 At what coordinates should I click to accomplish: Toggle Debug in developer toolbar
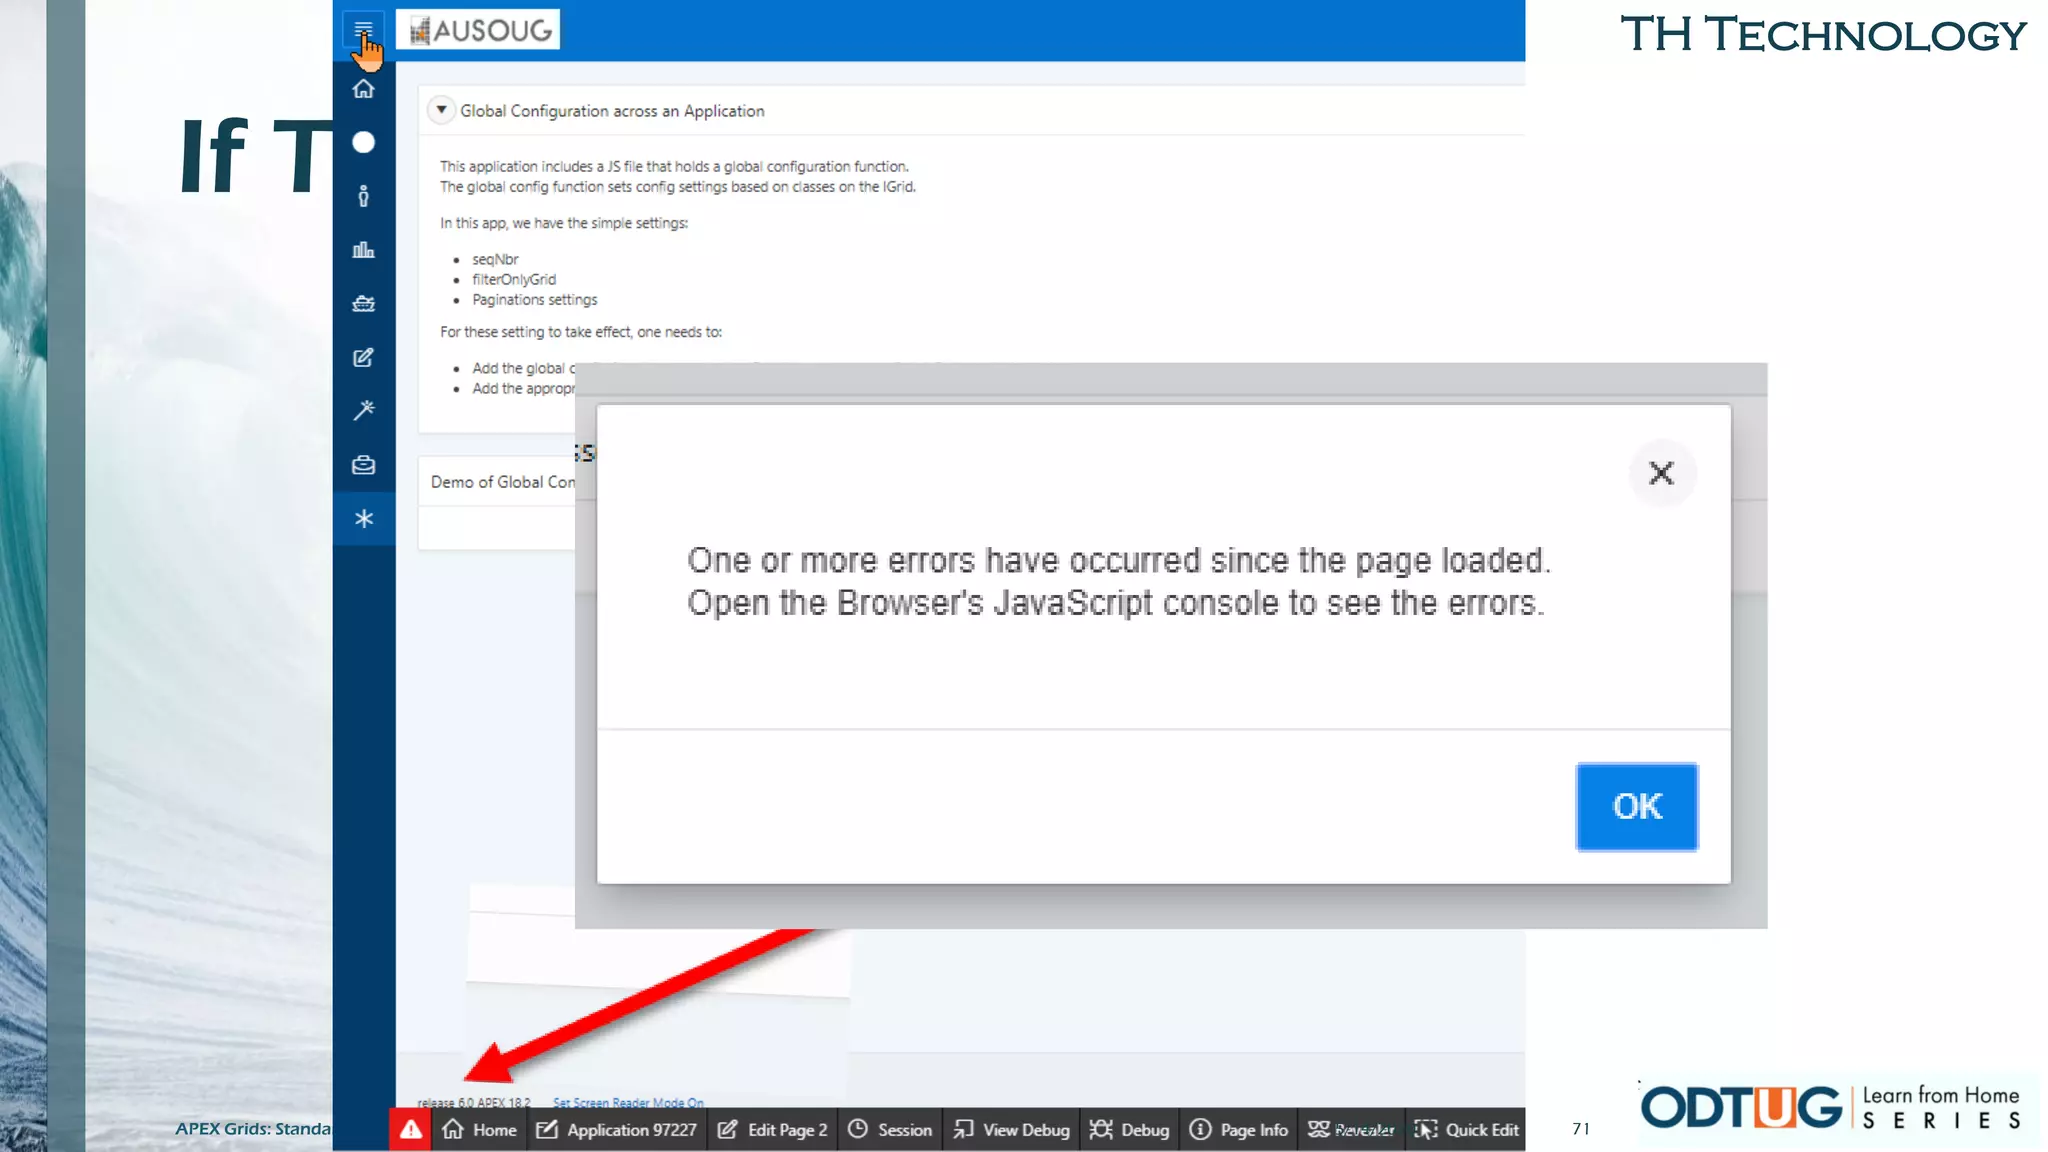(1129, 1129)
